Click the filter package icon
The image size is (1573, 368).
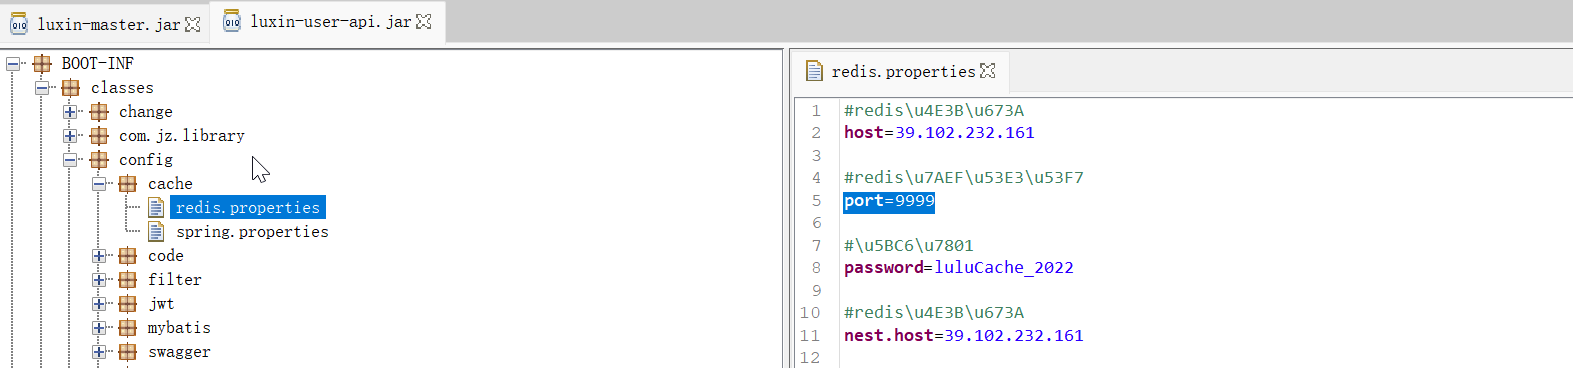tap(128, 280)
